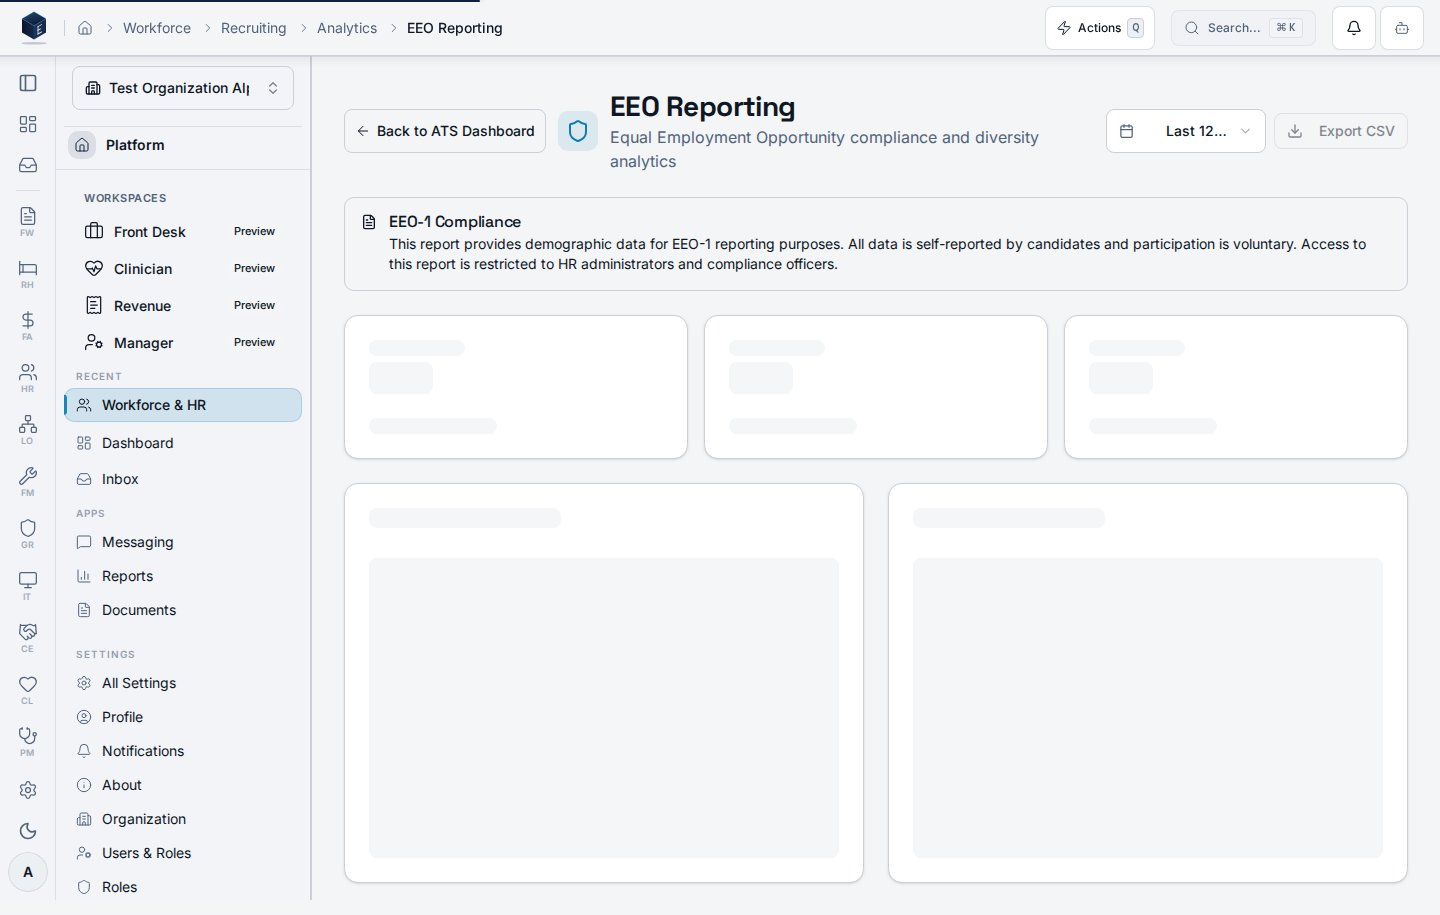1440x915 pixels.
Task: Open the dashboard grid rail icon
Action: 28,124
